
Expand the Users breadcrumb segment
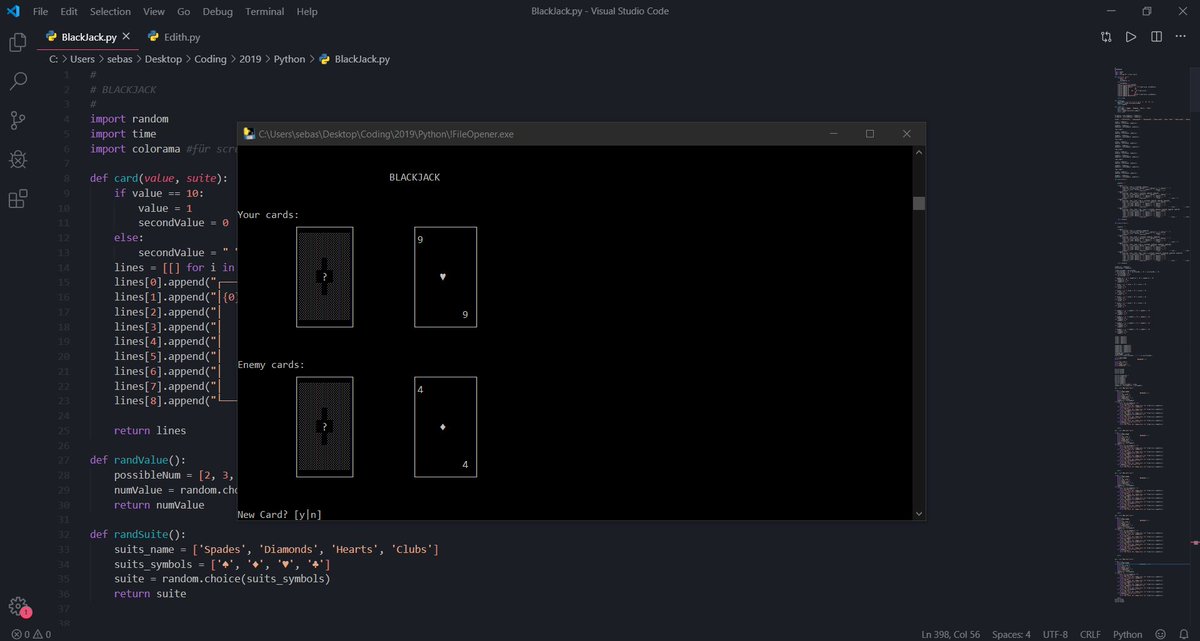click(x=83, y=59)
